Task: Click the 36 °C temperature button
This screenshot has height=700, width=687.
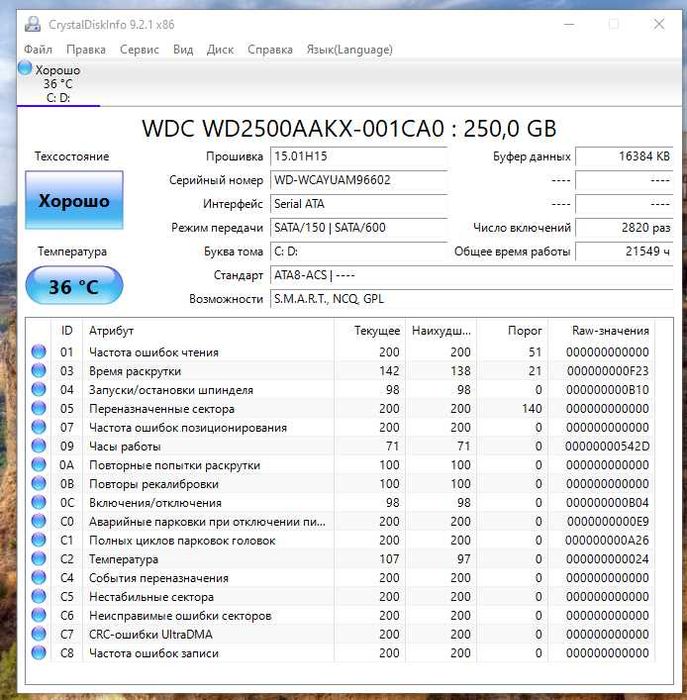Action: tap(74, 286)
